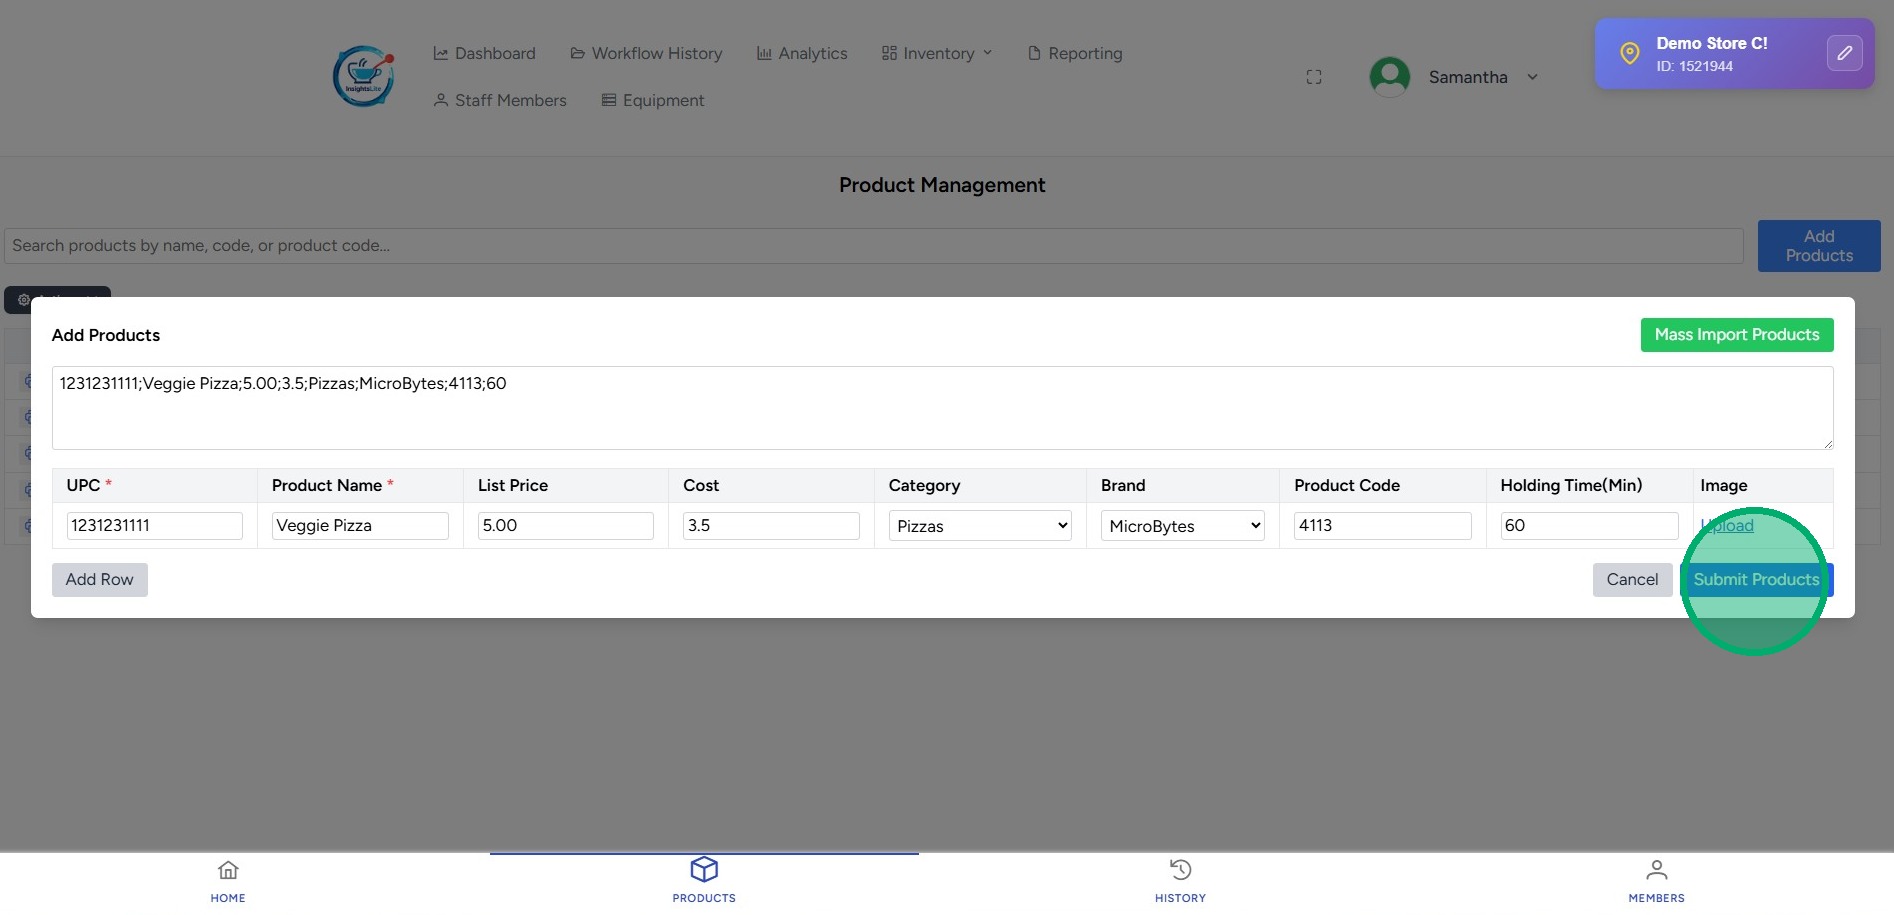Viewport: 1894px width, 915px height.
Task: Go to Members in the bottom navigation
Action: [1656, 880]
